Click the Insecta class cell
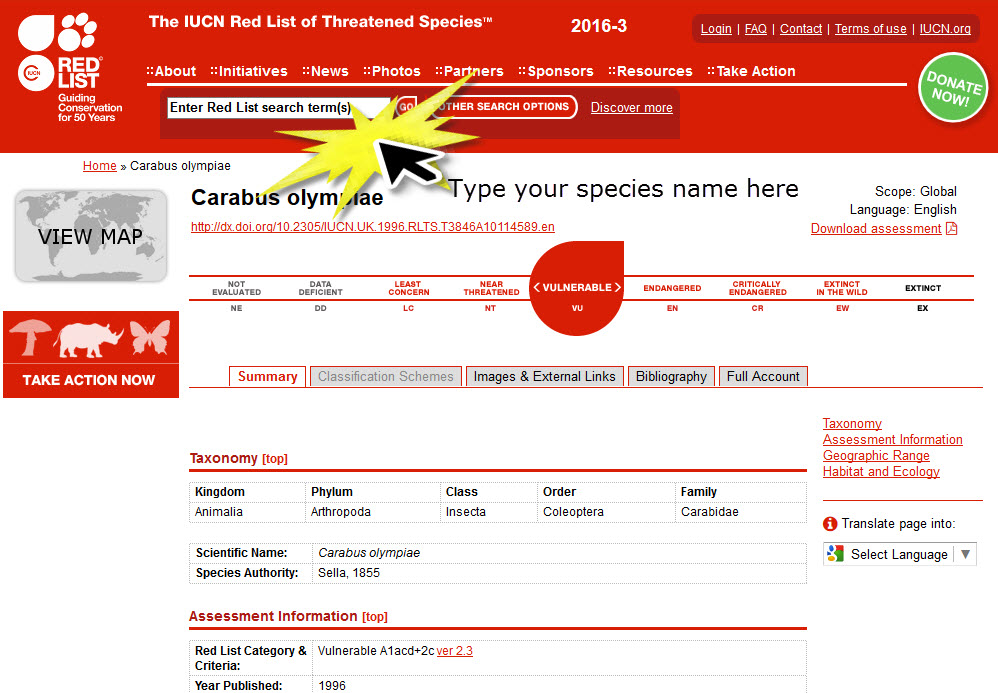The width and height of the screenshot is (998, 693). tap(489, 512)
